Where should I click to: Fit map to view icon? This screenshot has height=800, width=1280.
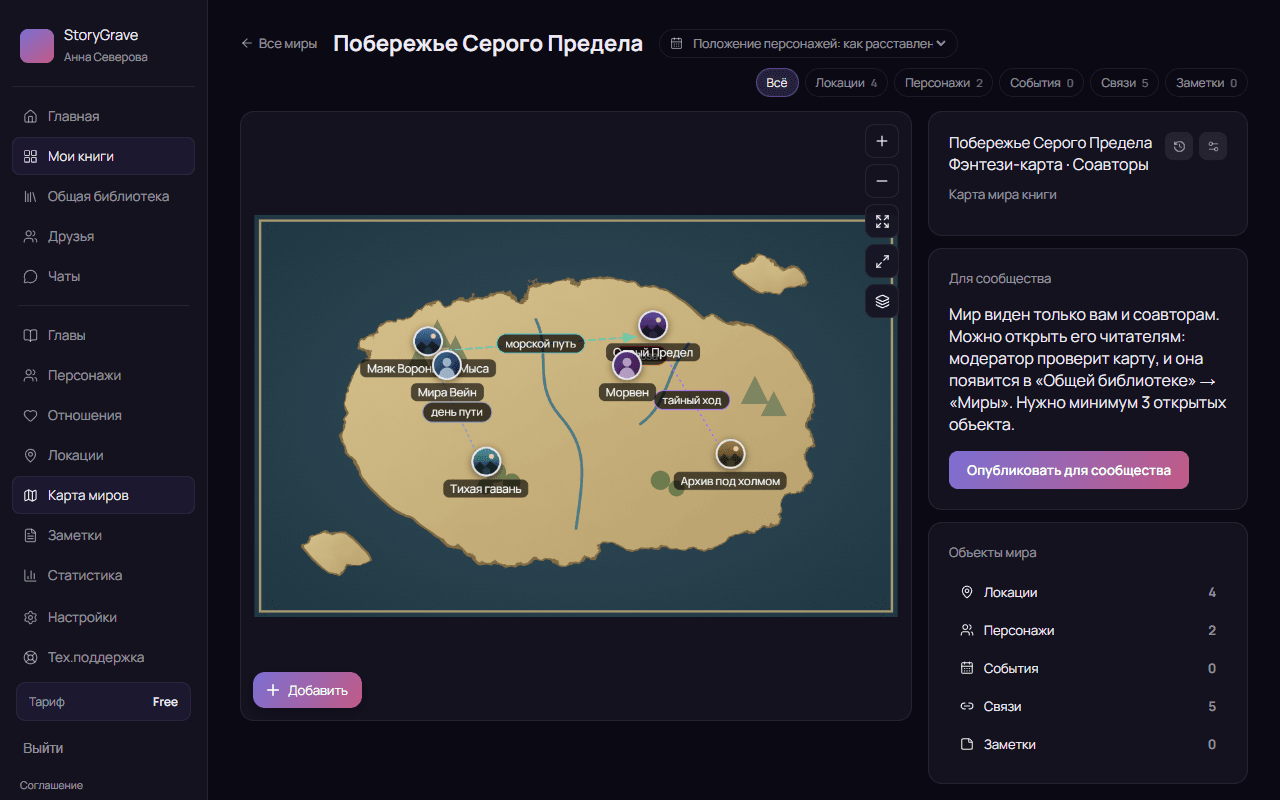(882, 221)
